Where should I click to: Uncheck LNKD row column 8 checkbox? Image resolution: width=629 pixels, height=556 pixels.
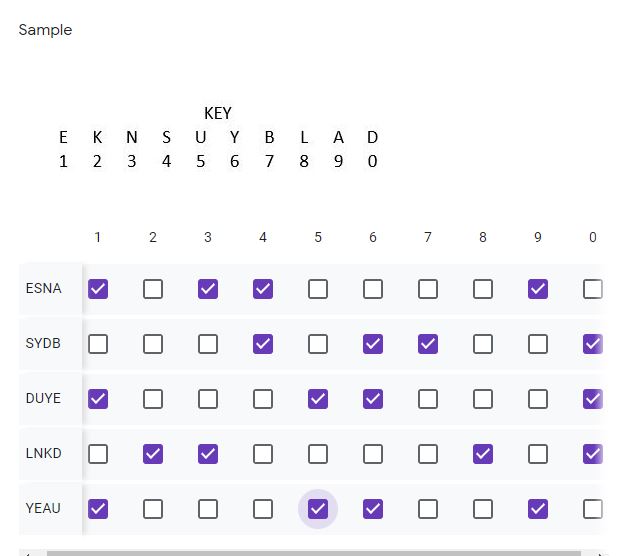(x=483, y=454)
